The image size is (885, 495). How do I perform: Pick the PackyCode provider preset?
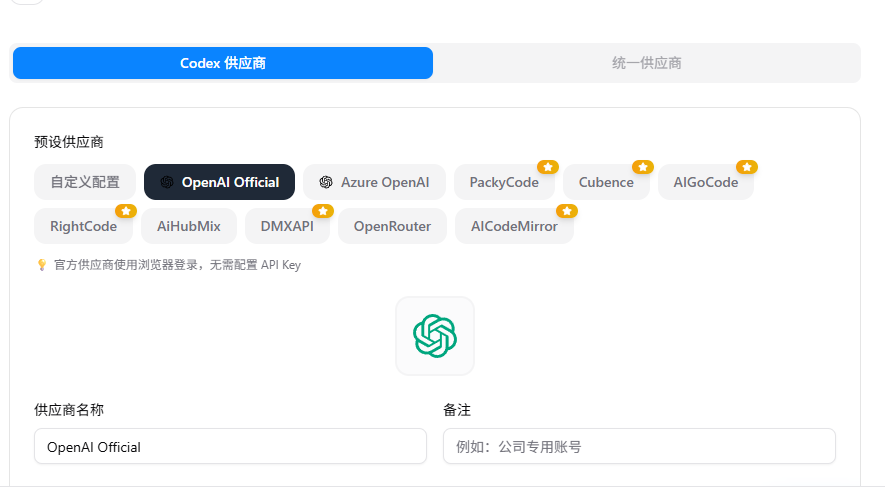tap(504, 182)
